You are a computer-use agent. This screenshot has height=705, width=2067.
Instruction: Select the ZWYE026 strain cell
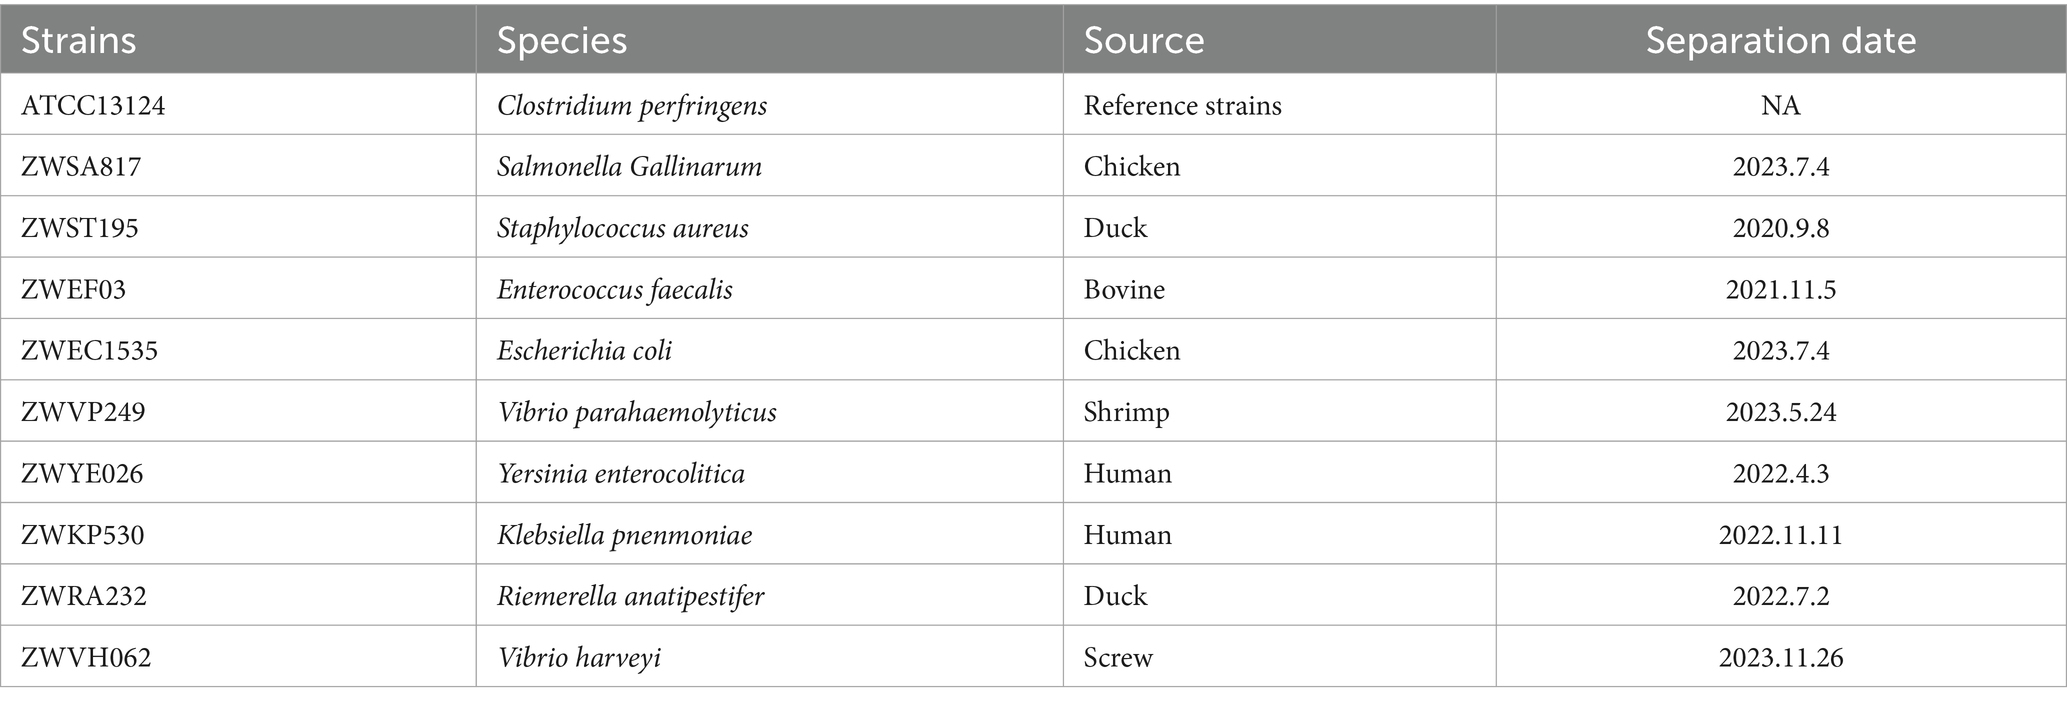[238, 473]
